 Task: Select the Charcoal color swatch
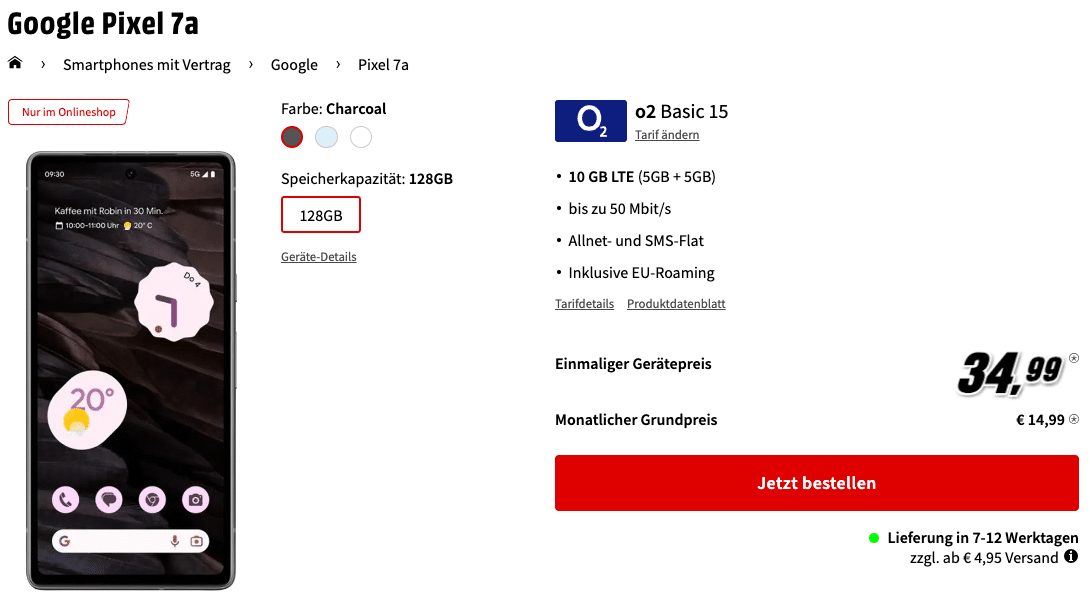pyautogui.click(x=292, y=137)
